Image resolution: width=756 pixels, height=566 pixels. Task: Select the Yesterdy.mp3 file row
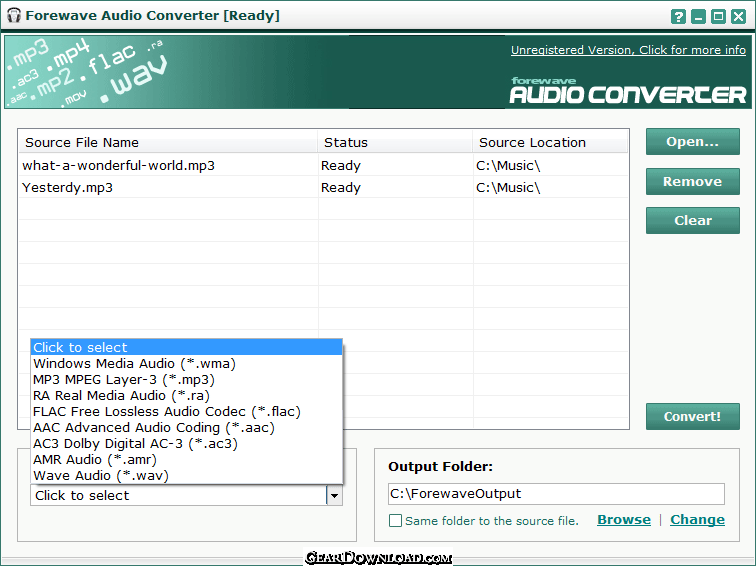click(324, 188)
